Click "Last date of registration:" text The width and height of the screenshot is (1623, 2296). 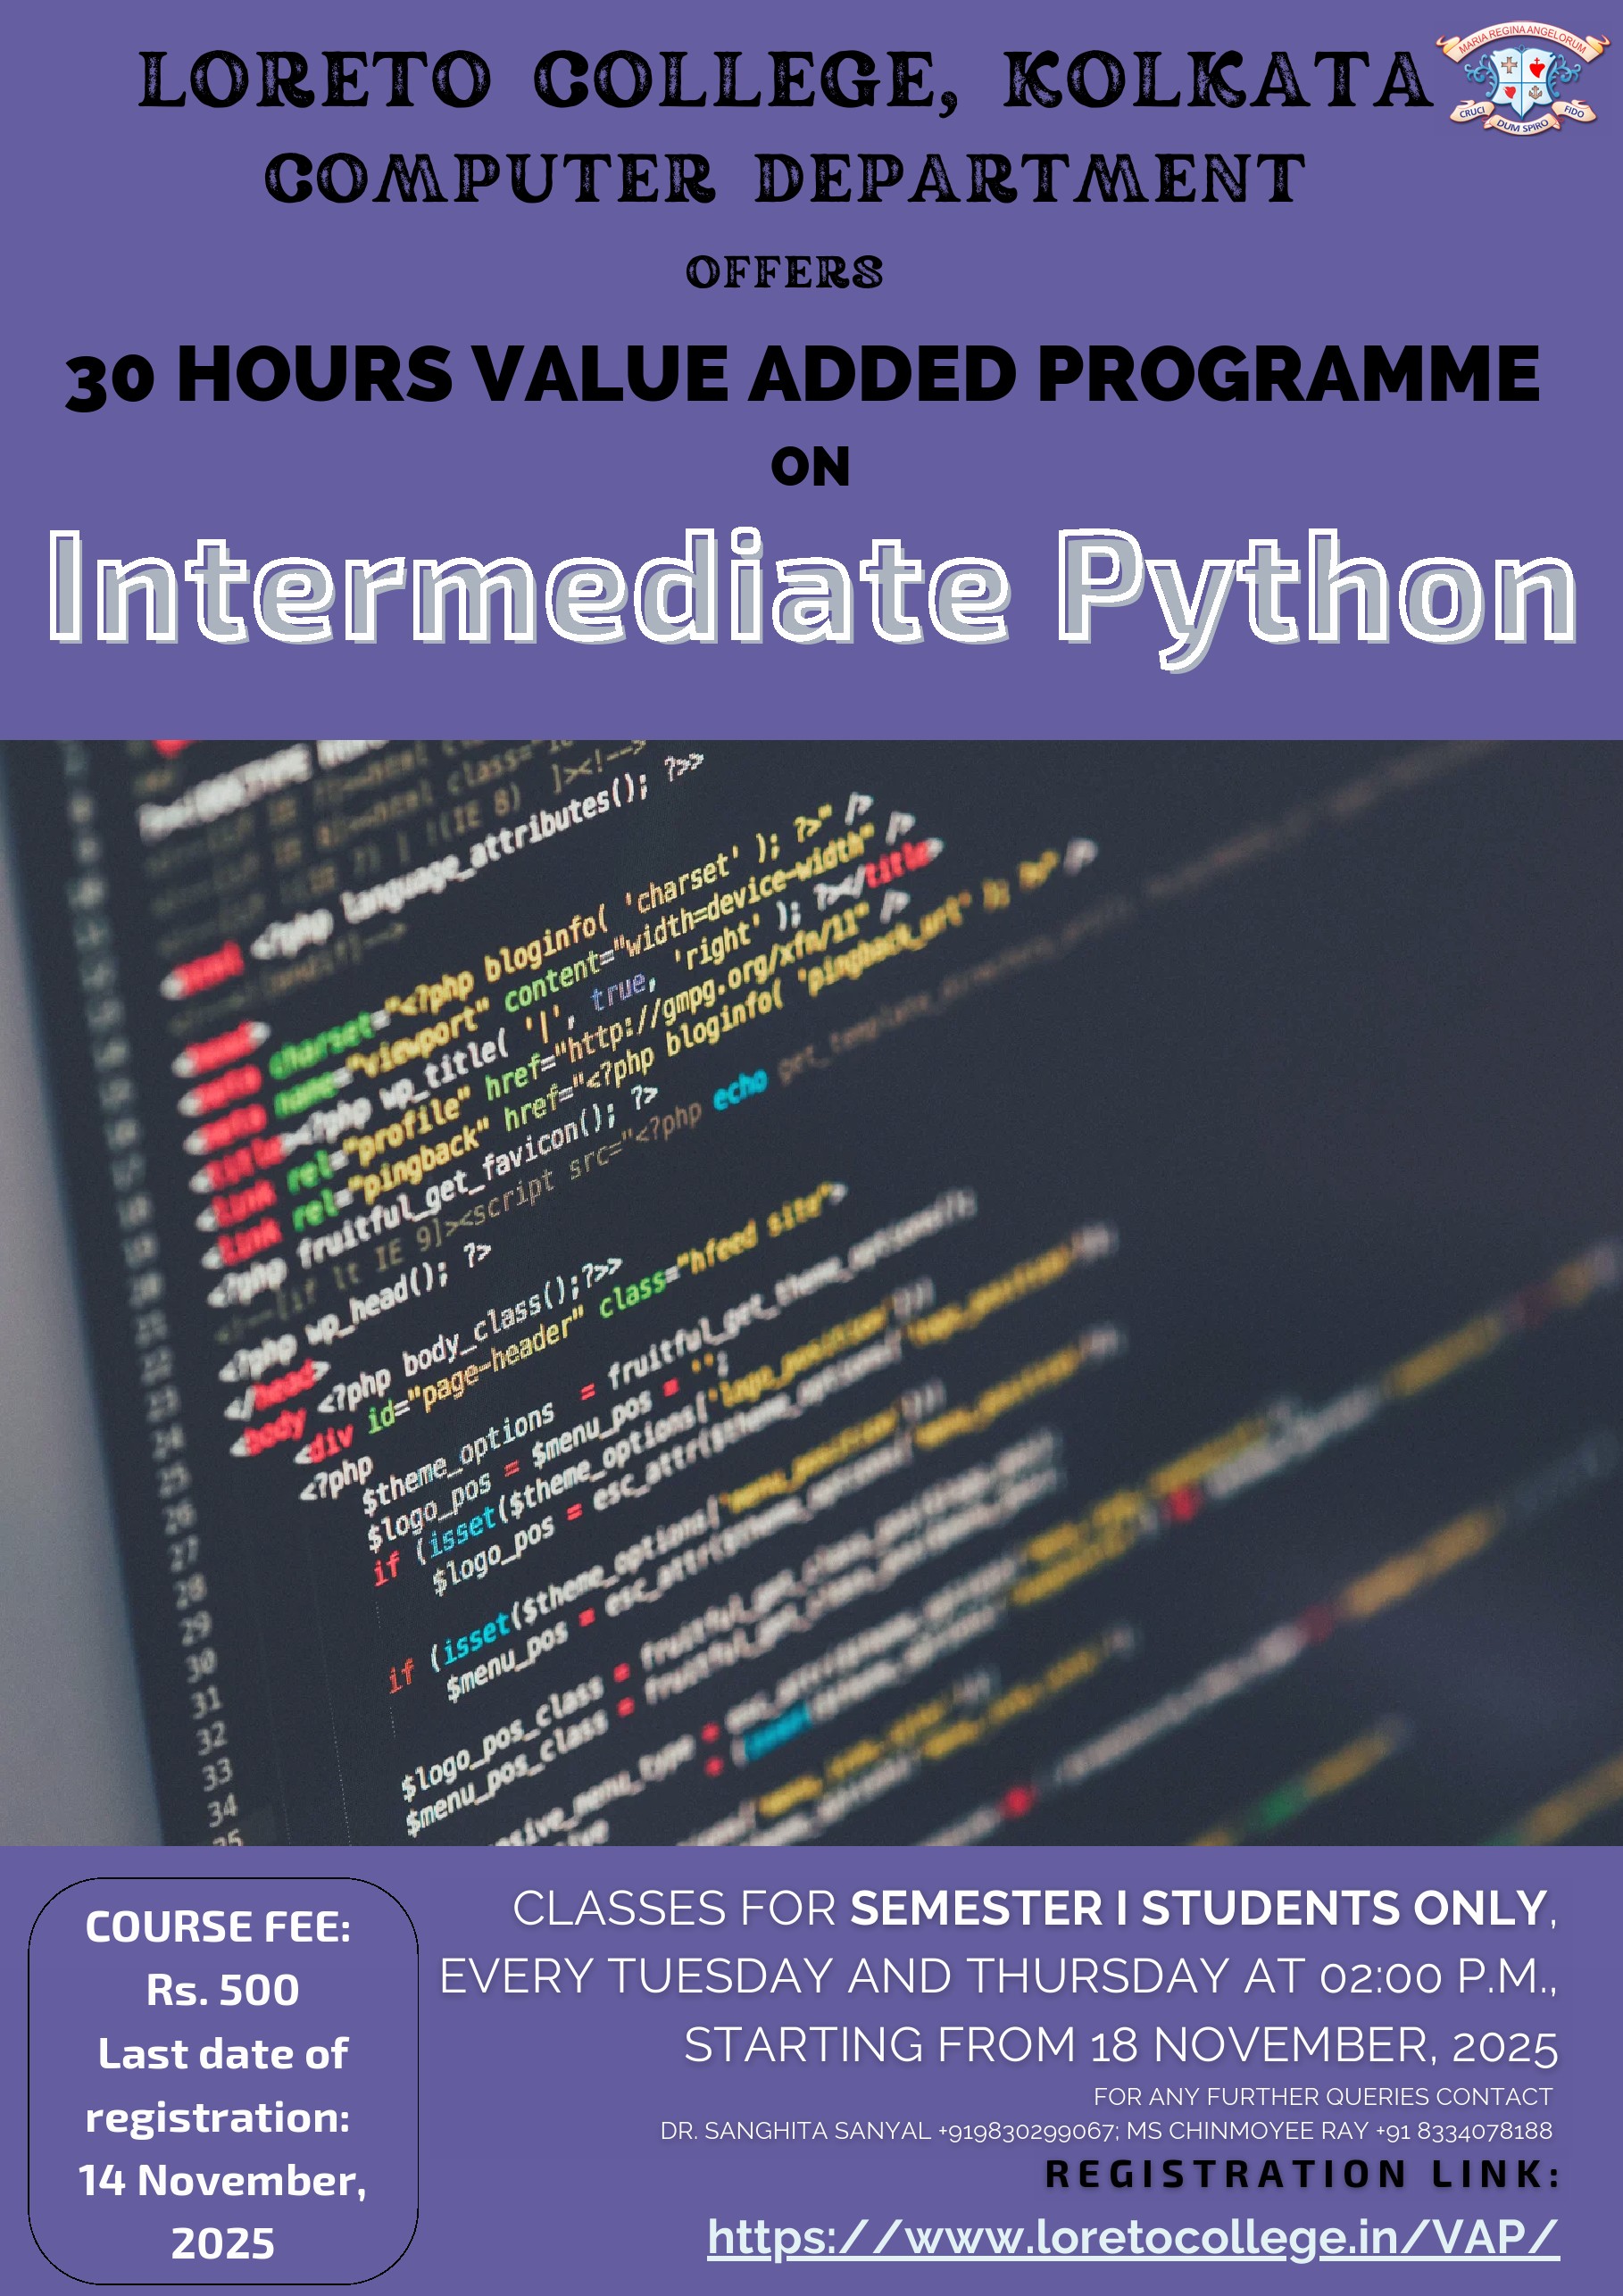(222, 2085)
